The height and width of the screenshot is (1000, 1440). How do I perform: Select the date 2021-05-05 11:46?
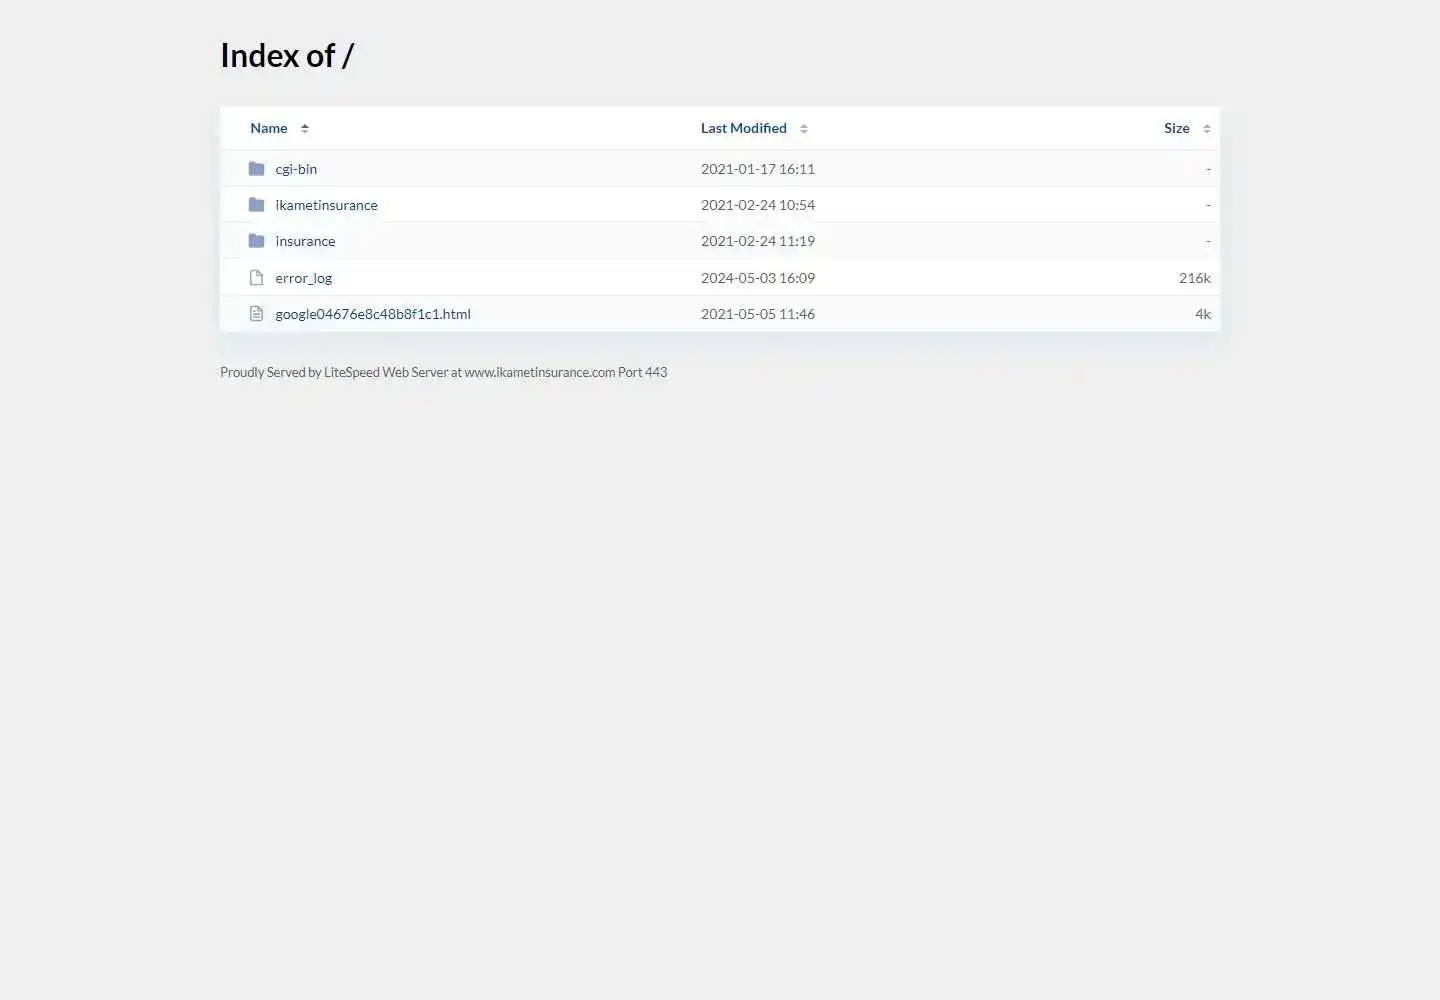758,314
